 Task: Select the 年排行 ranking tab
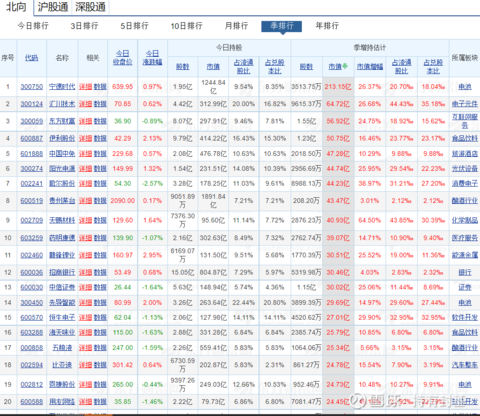[x=327, y=26]
